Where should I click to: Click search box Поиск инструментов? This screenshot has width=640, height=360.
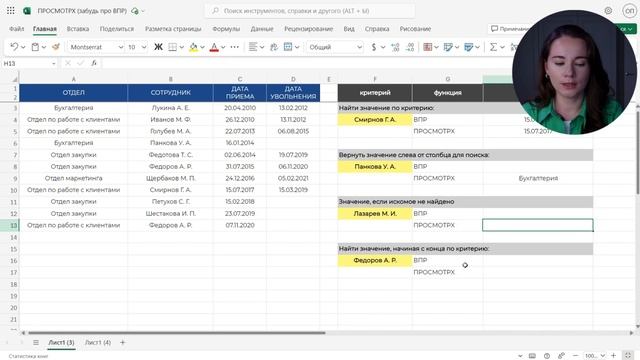(x=310, y=11)
